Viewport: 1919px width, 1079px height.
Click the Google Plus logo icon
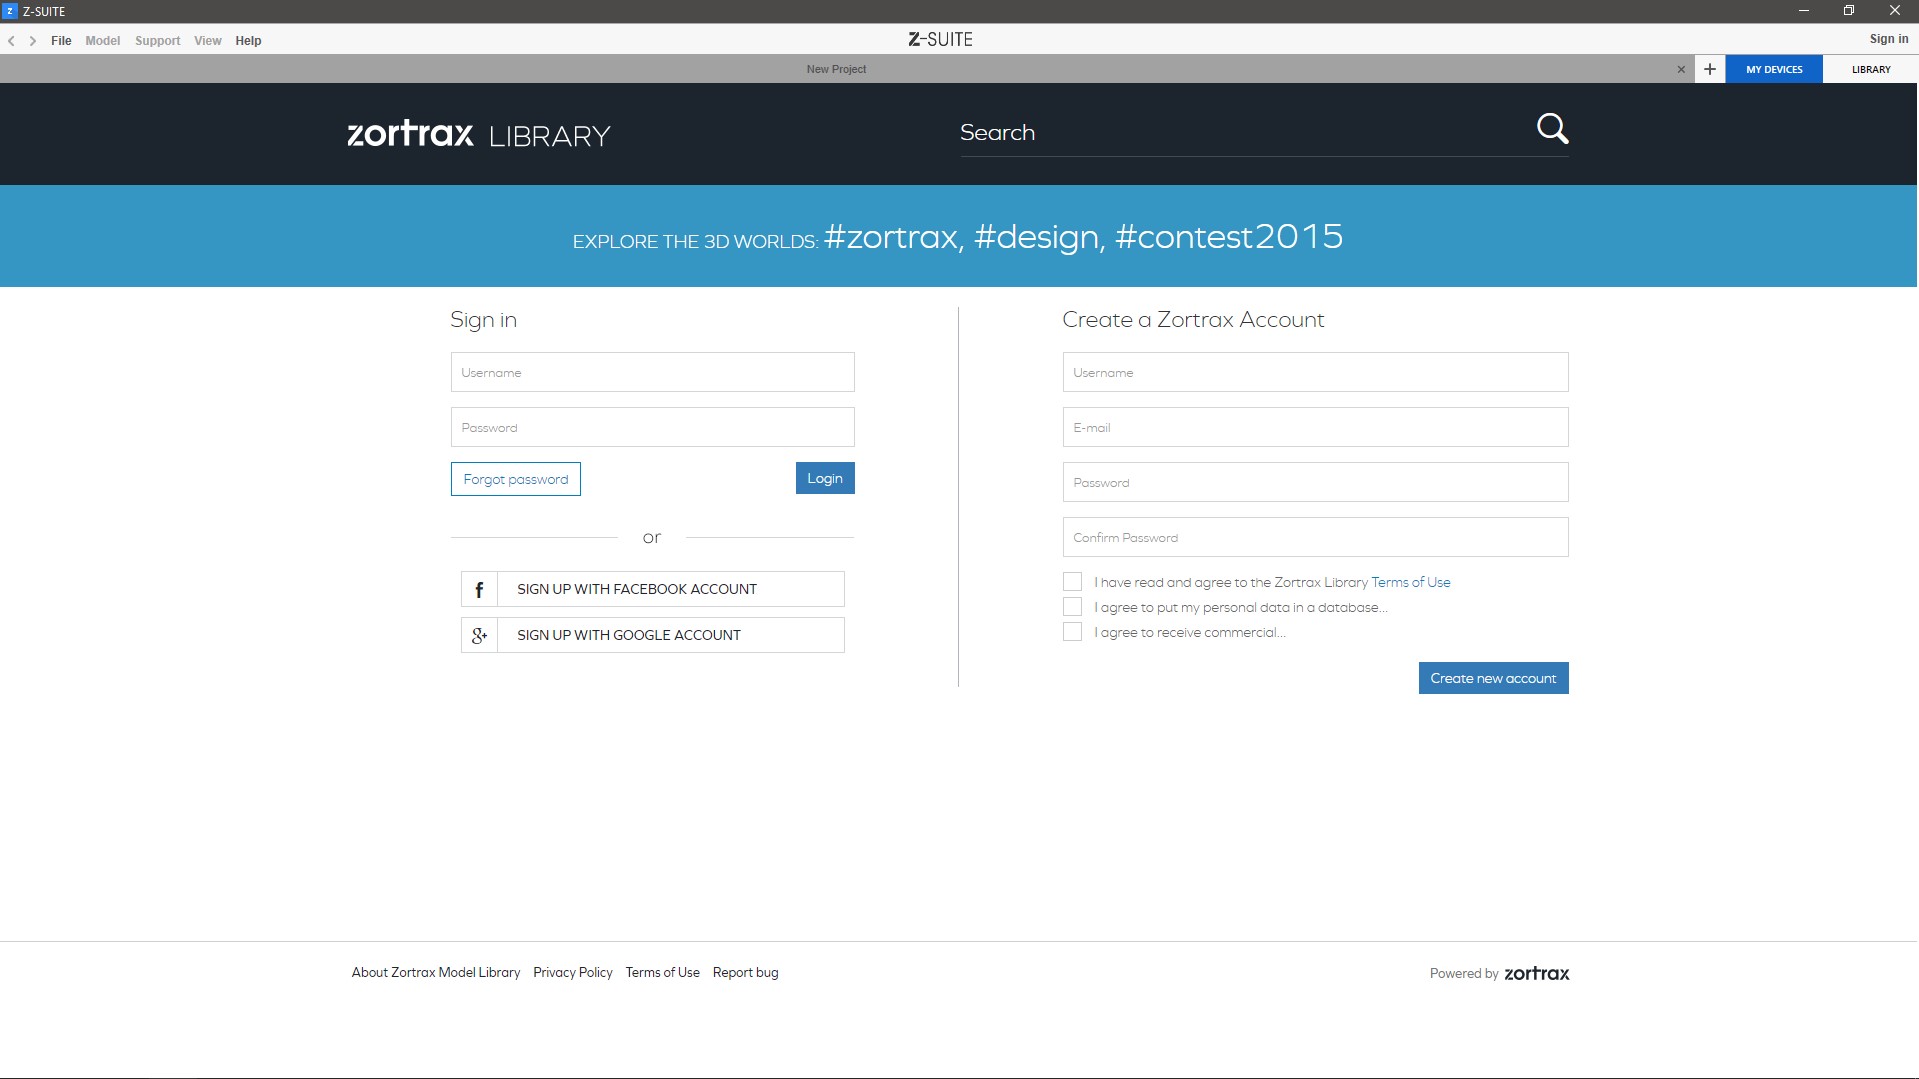click(479, 635)
